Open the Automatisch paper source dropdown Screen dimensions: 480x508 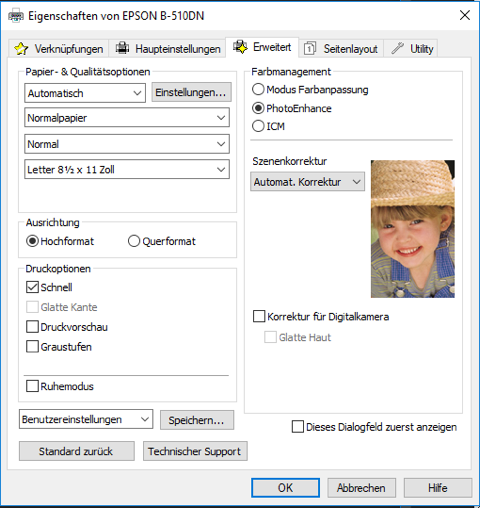coord(85,93)
